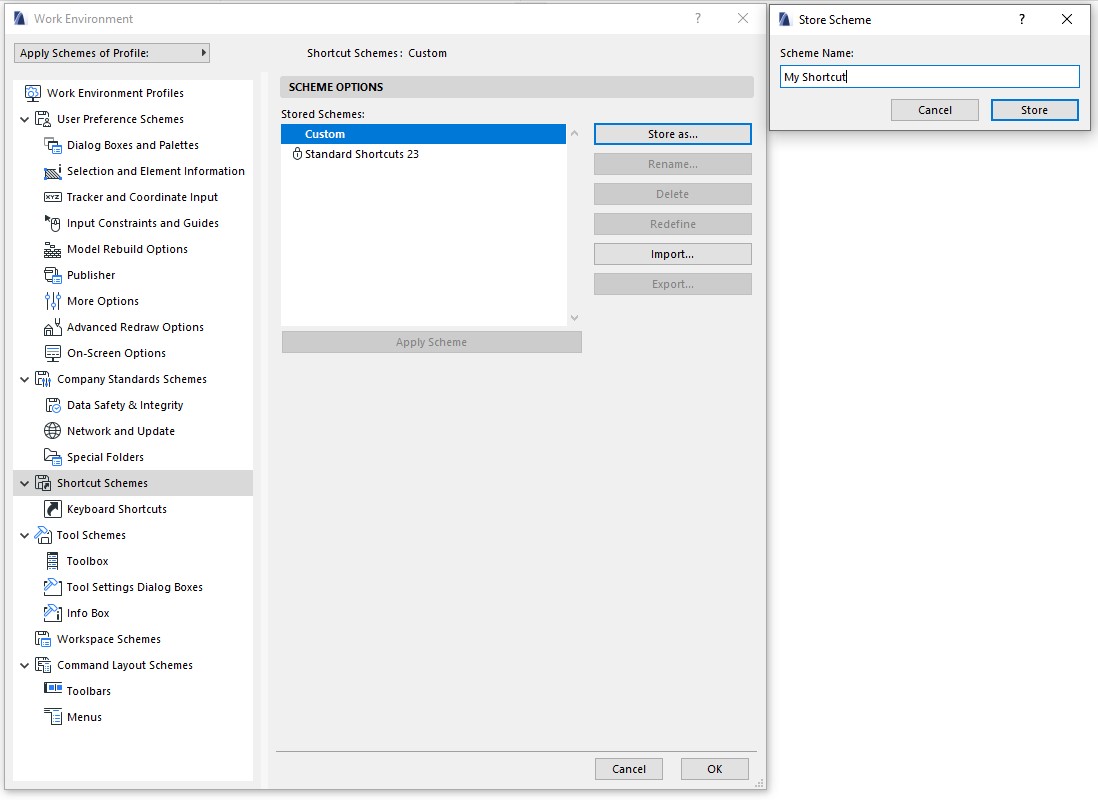Click the Store as... button
This screenshot has width=1098, height=800.
[672, 134]
